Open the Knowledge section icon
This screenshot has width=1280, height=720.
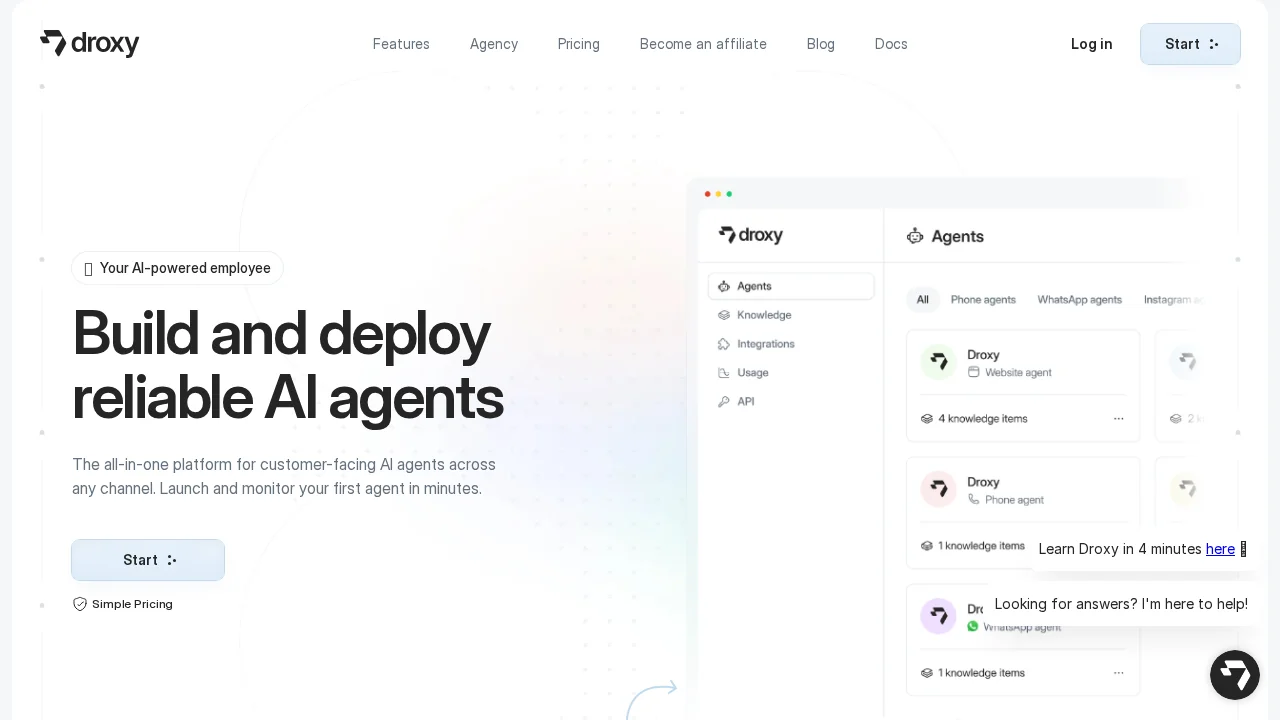[x=724, y=315]
